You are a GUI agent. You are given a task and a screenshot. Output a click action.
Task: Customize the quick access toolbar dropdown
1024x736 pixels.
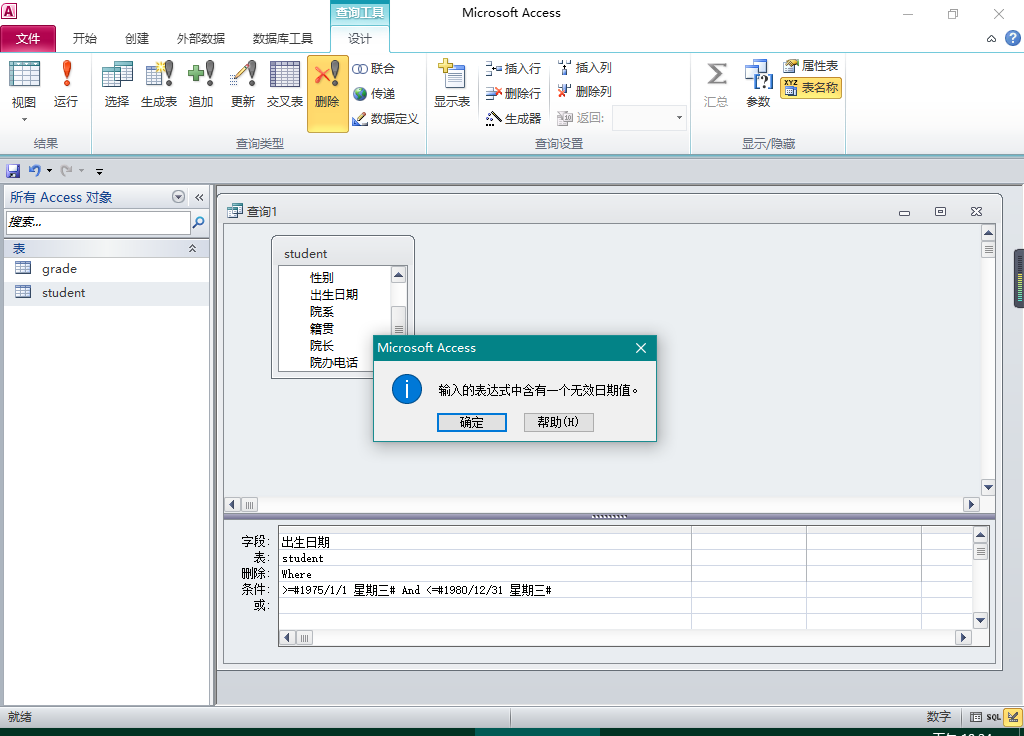click(99, 172)
